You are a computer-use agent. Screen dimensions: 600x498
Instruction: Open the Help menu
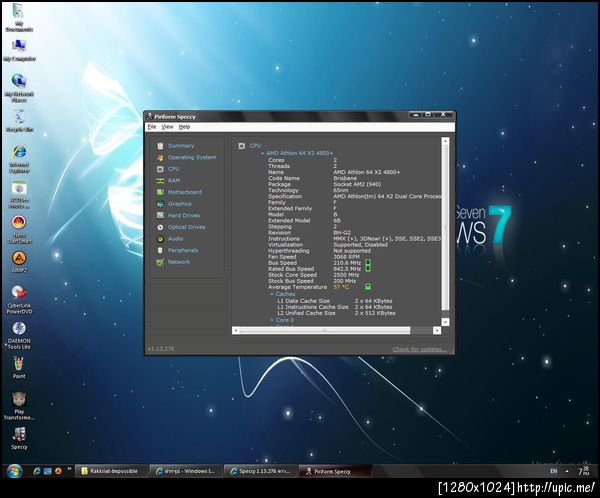[x=184, y=127]
